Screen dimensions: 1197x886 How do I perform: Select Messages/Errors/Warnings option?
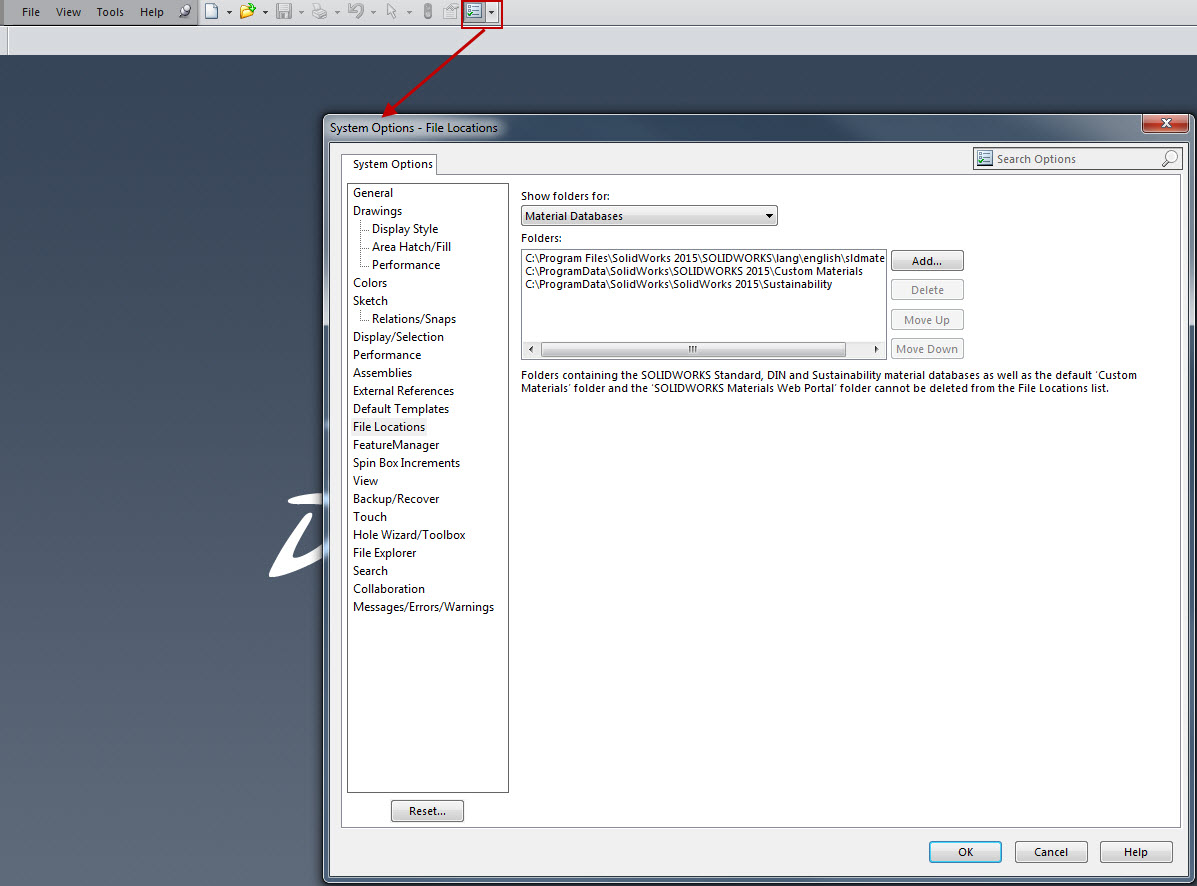(x=423, y=607)
